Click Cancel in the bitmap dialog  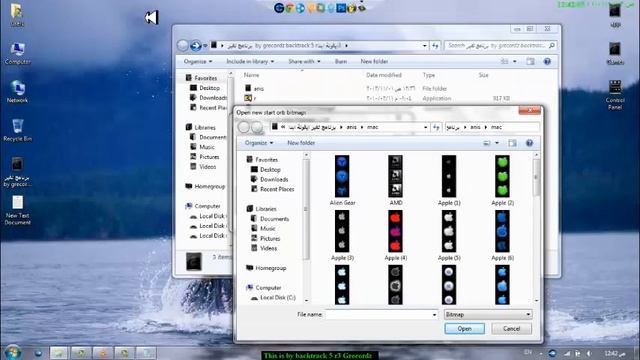coord(511,329)
